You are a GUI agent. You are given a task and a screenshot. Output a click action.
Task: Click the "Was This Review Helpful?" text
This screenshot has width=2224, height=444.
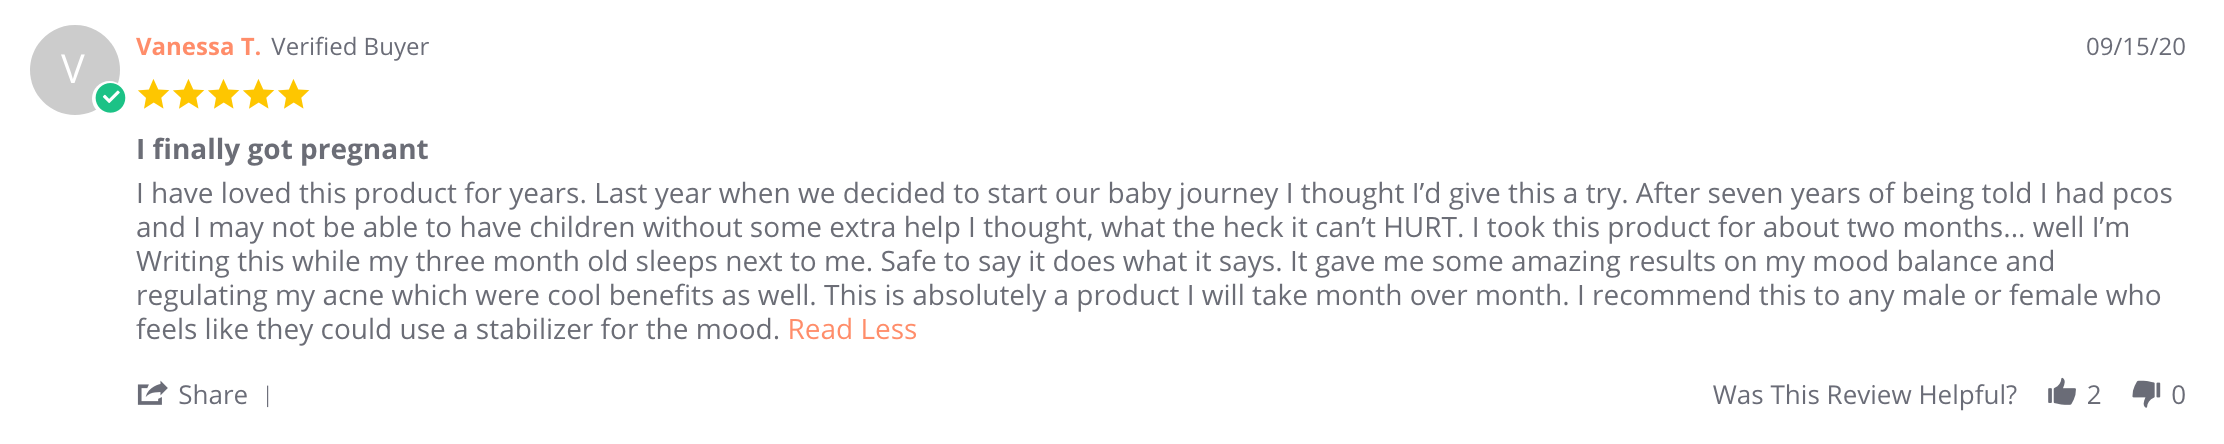1864,395
